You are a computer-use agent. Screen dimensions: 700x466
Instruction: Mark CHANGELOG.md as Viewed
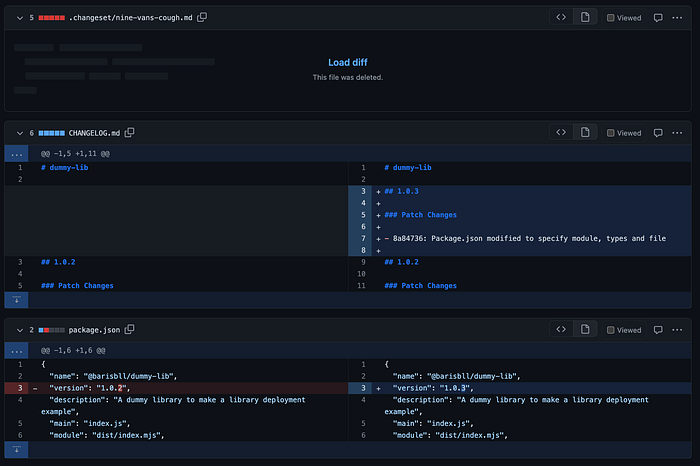[624, 133]
